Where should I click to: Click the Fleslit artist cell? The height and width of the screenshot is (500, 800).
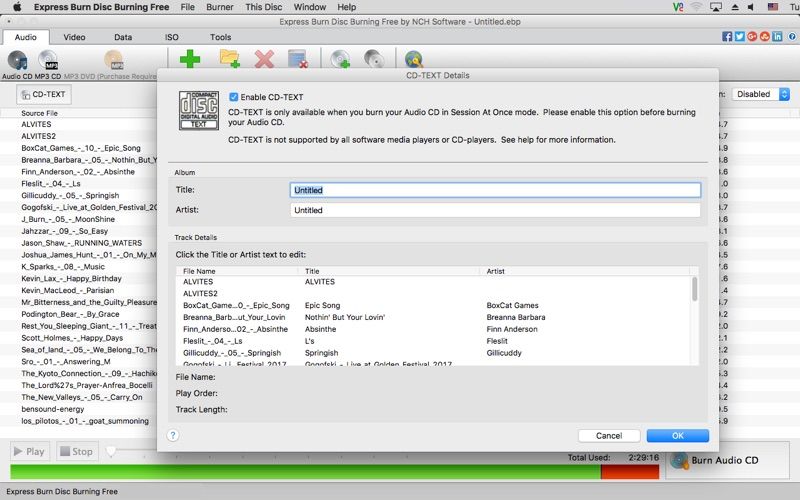[x=497, y=341]
